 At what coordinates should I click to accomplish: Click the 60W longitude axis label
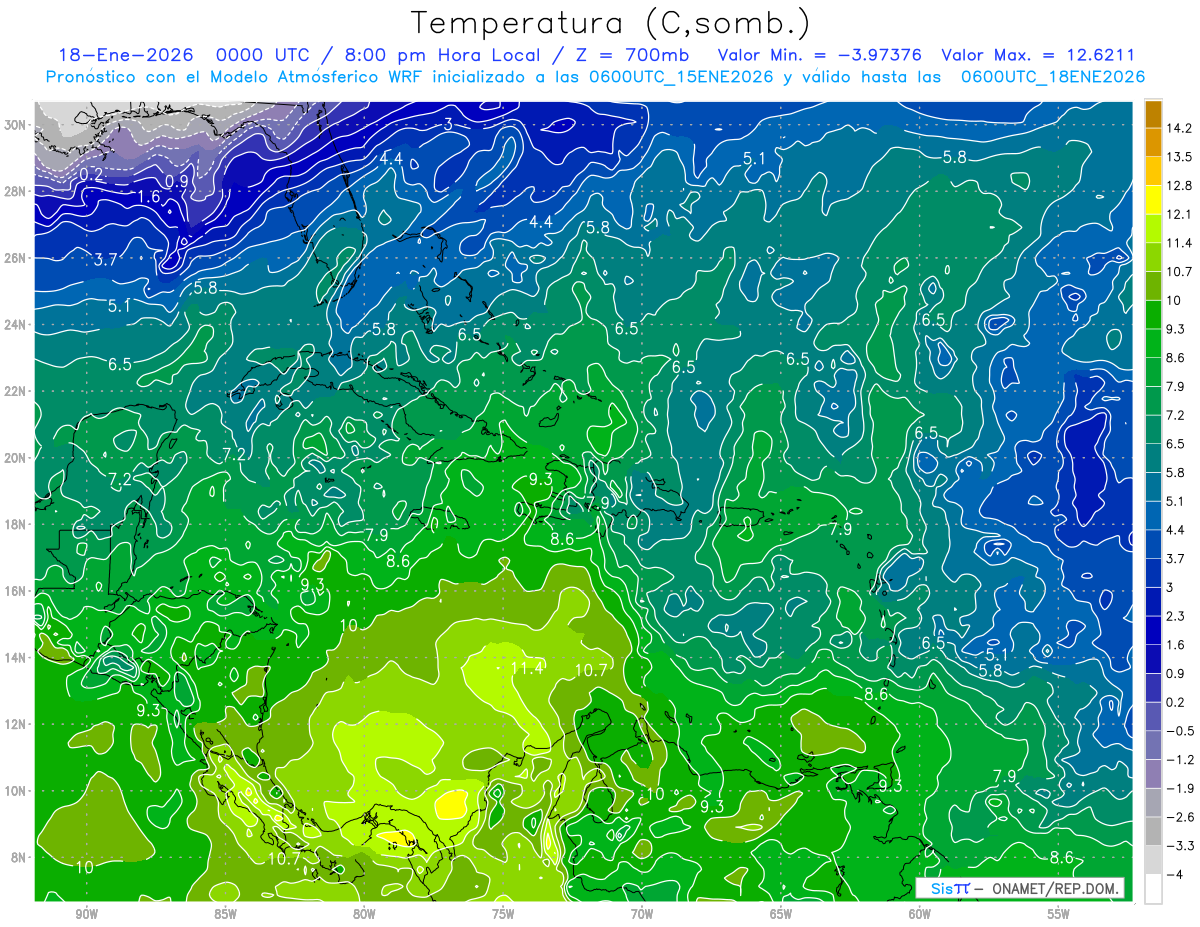(x=920, y=914)
